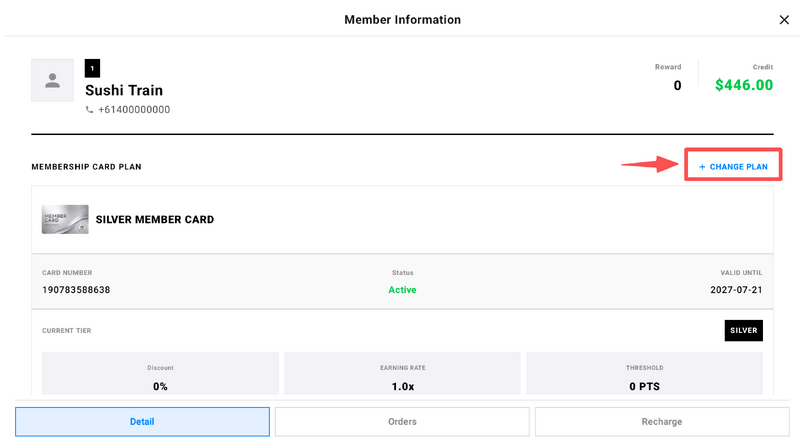Click the Silver Member Card image
Image resolution: width=800 pixels, height=444 pixels.
[65, 219]
